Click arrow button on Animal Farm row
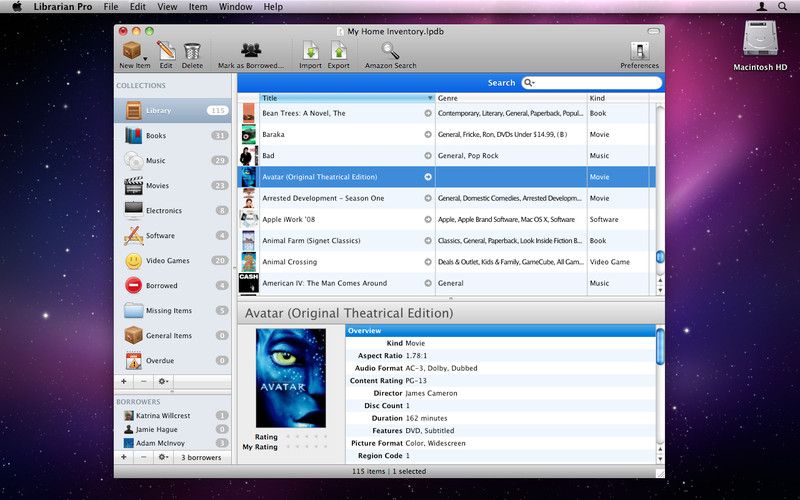Viewport: 800px width, 500px height. [x=428, y=240]
